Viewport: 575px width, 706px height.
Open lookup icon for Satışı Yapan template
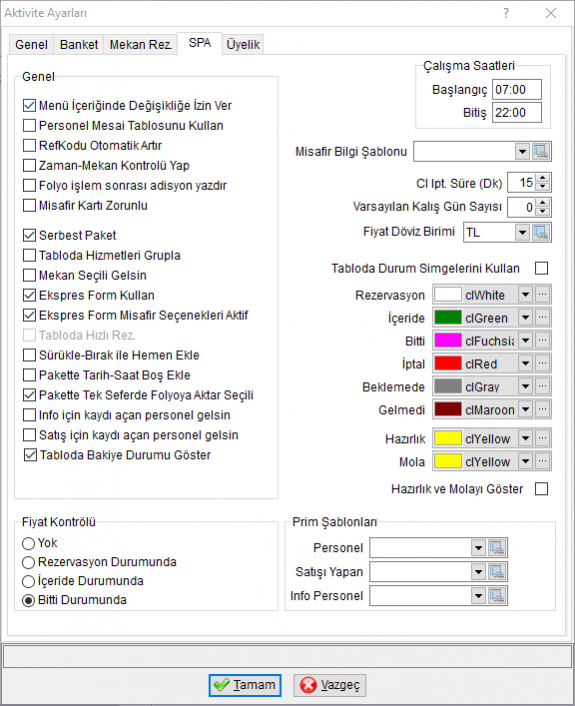point(497,572)
